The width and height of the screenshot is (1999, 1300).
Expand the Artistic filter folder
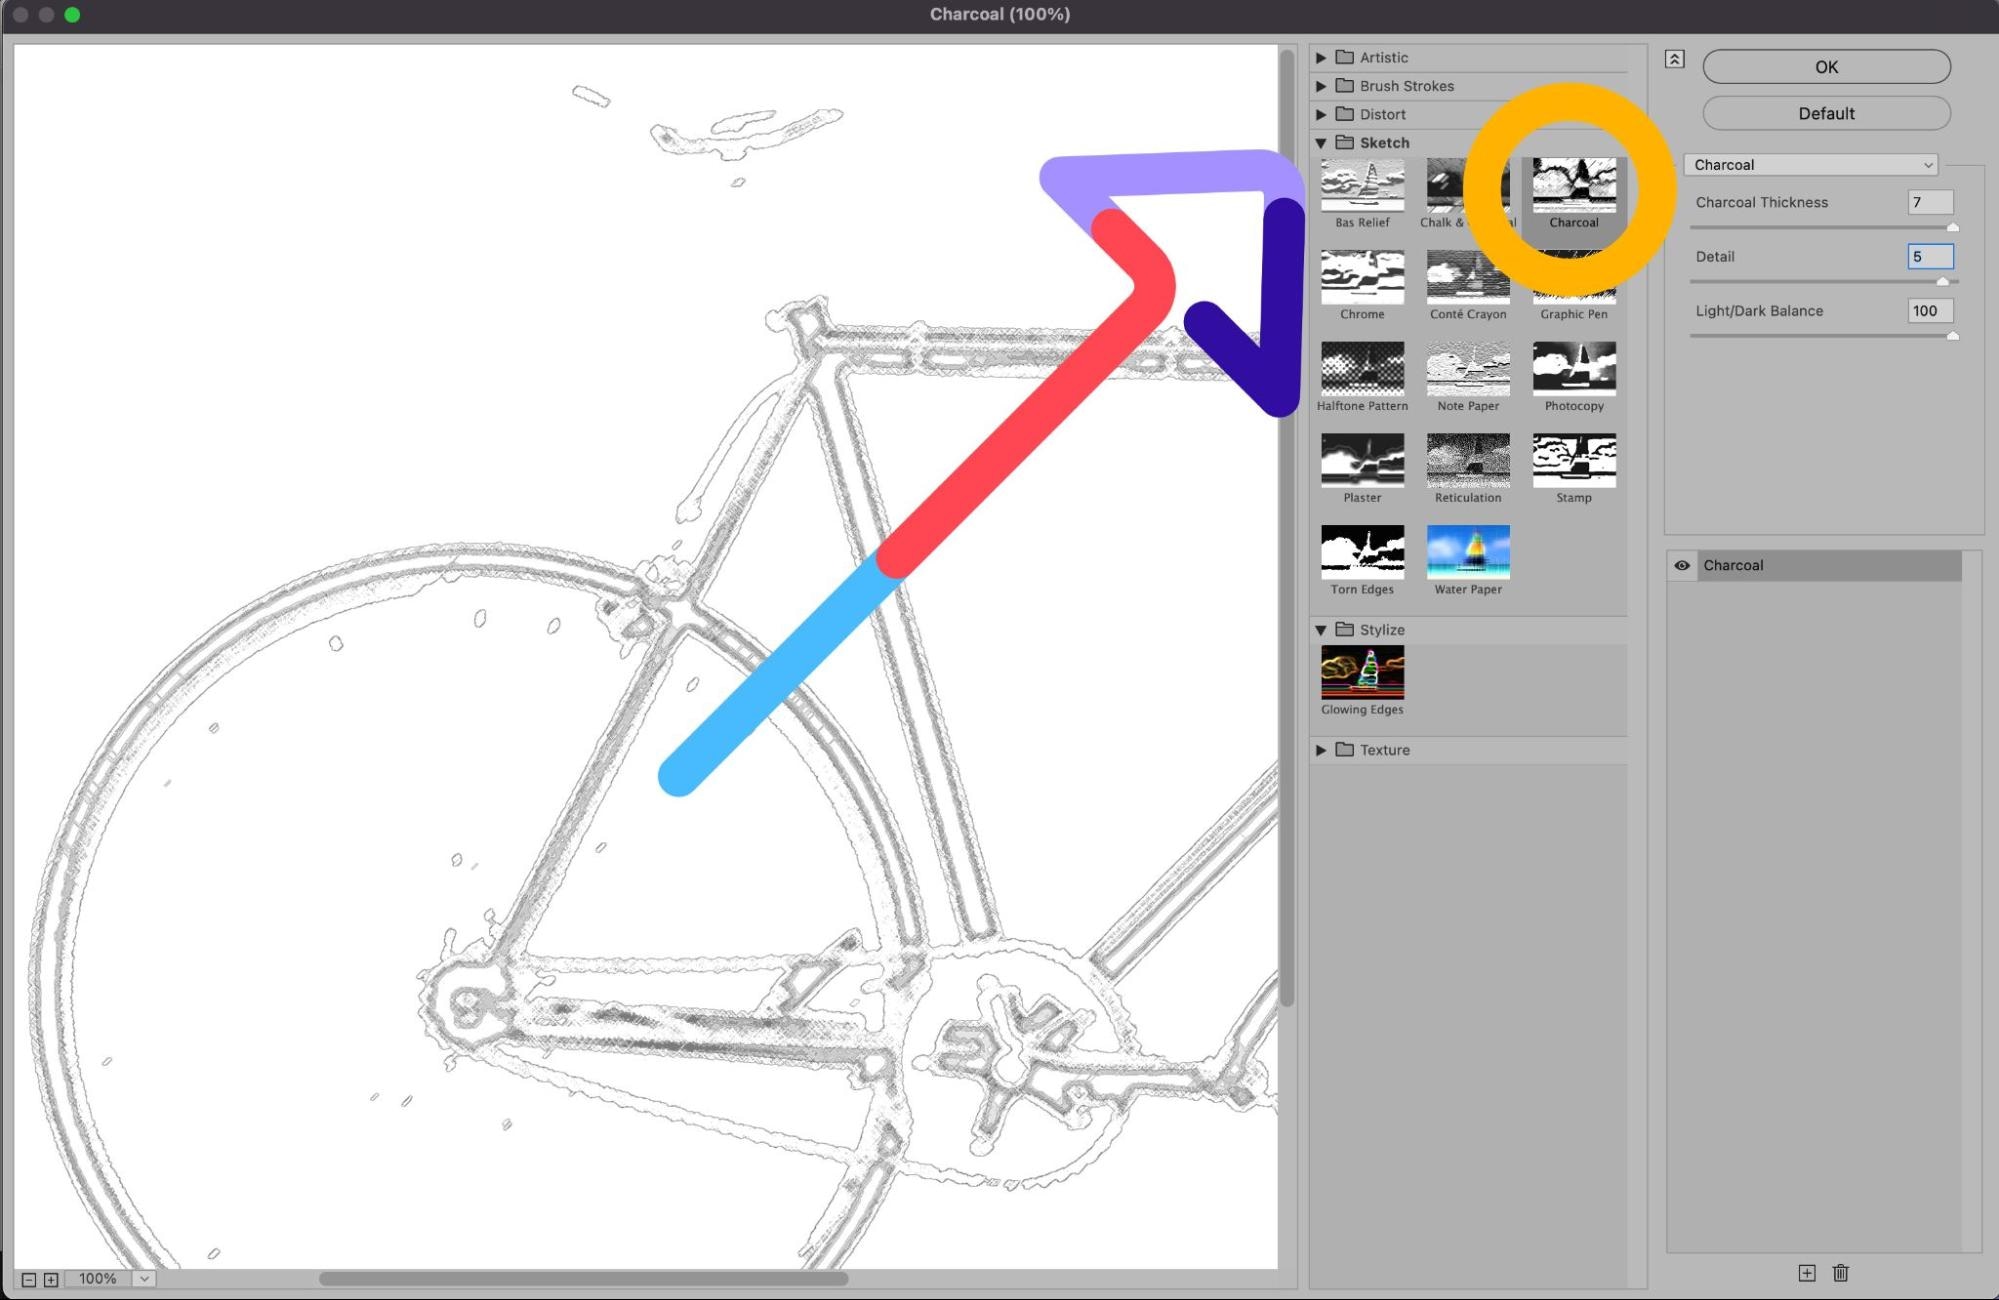[1321, 58]
